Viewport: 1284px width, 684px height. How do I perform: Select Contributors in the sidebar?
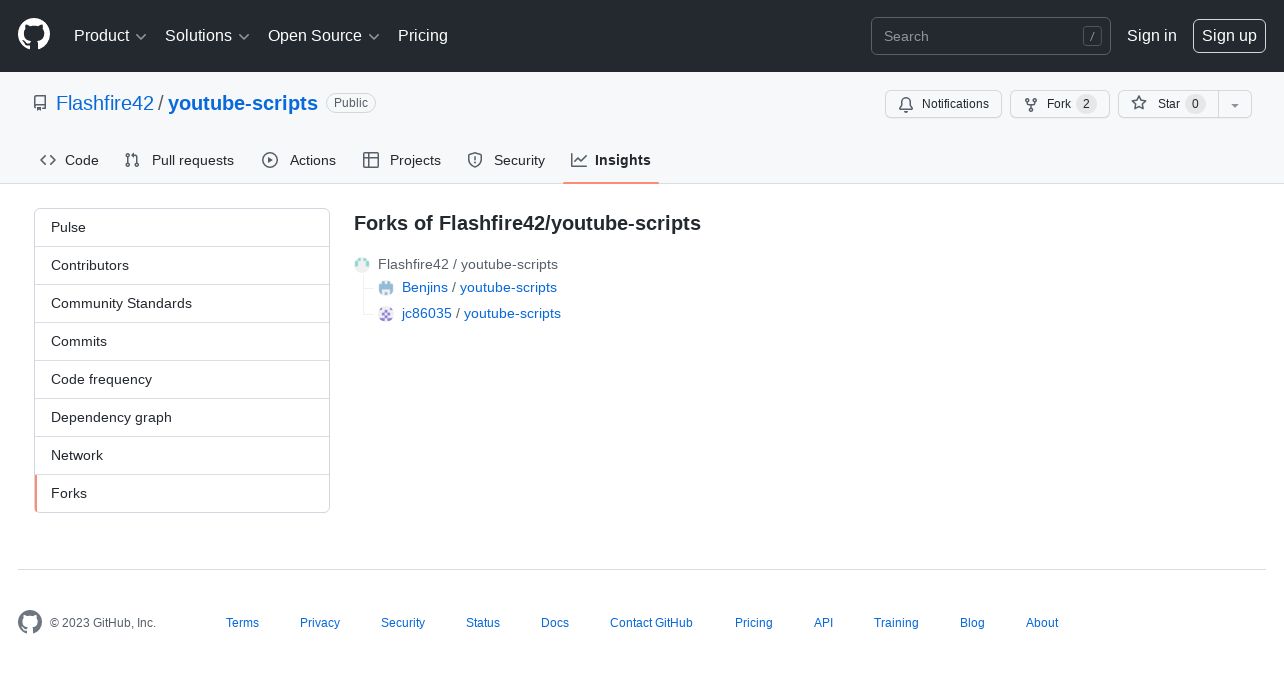(x=182, y=266)
